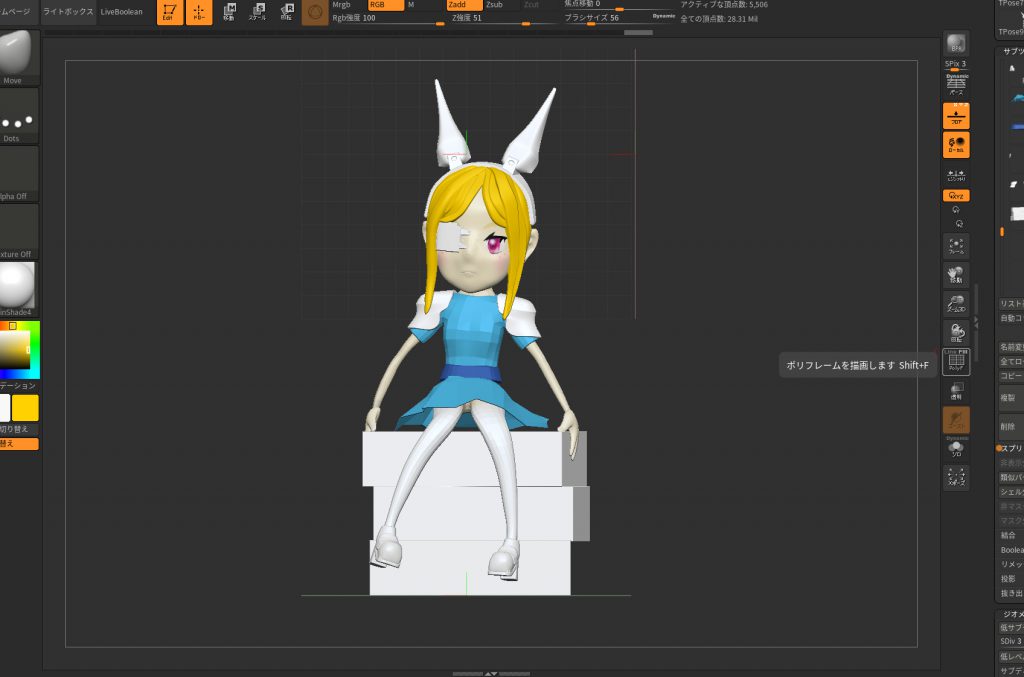The height and width of the screenshot is (677, 1024).
Task: Adjust the focal shift 0 slider
Action: click(620, 5)
